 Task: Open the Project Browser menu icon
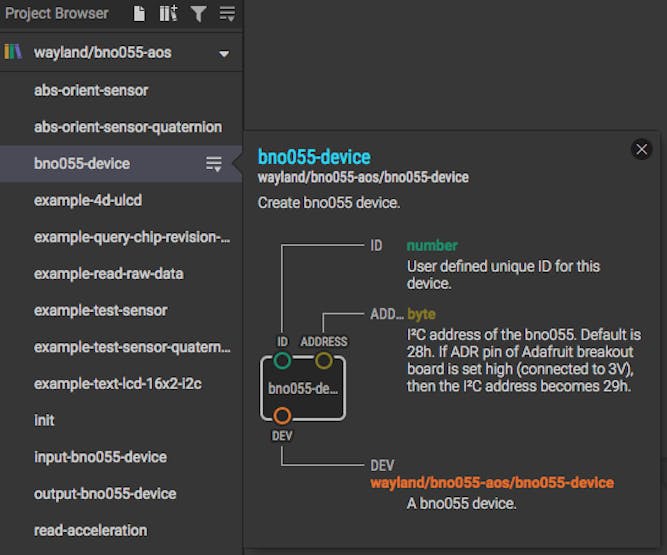coord(227,14)
